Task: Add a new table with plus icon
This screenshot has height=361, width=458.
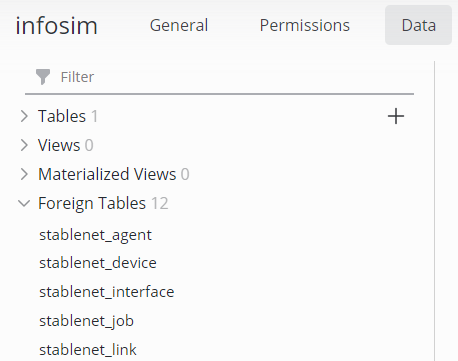Action: (396, 116)
